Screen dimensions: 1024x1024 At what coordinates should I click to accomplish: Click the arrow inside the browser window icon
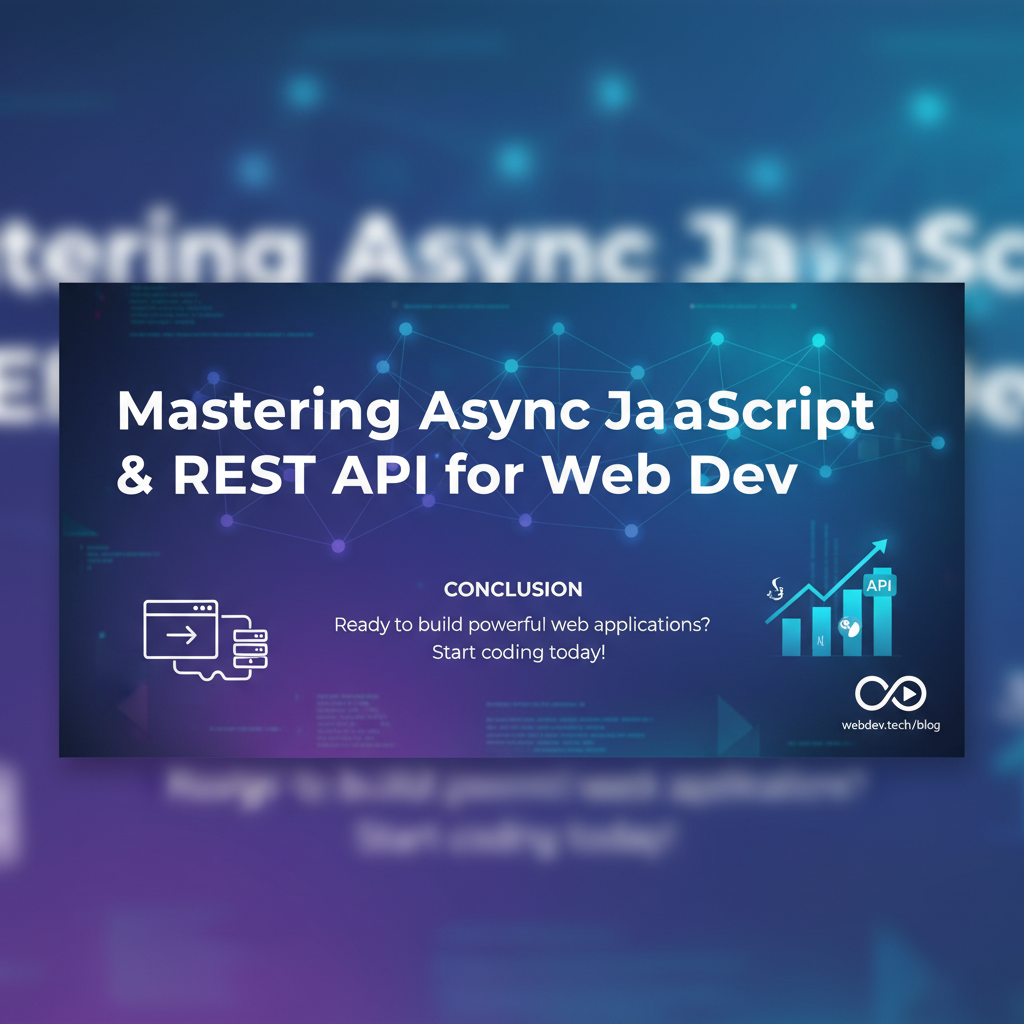pos(181,635)
